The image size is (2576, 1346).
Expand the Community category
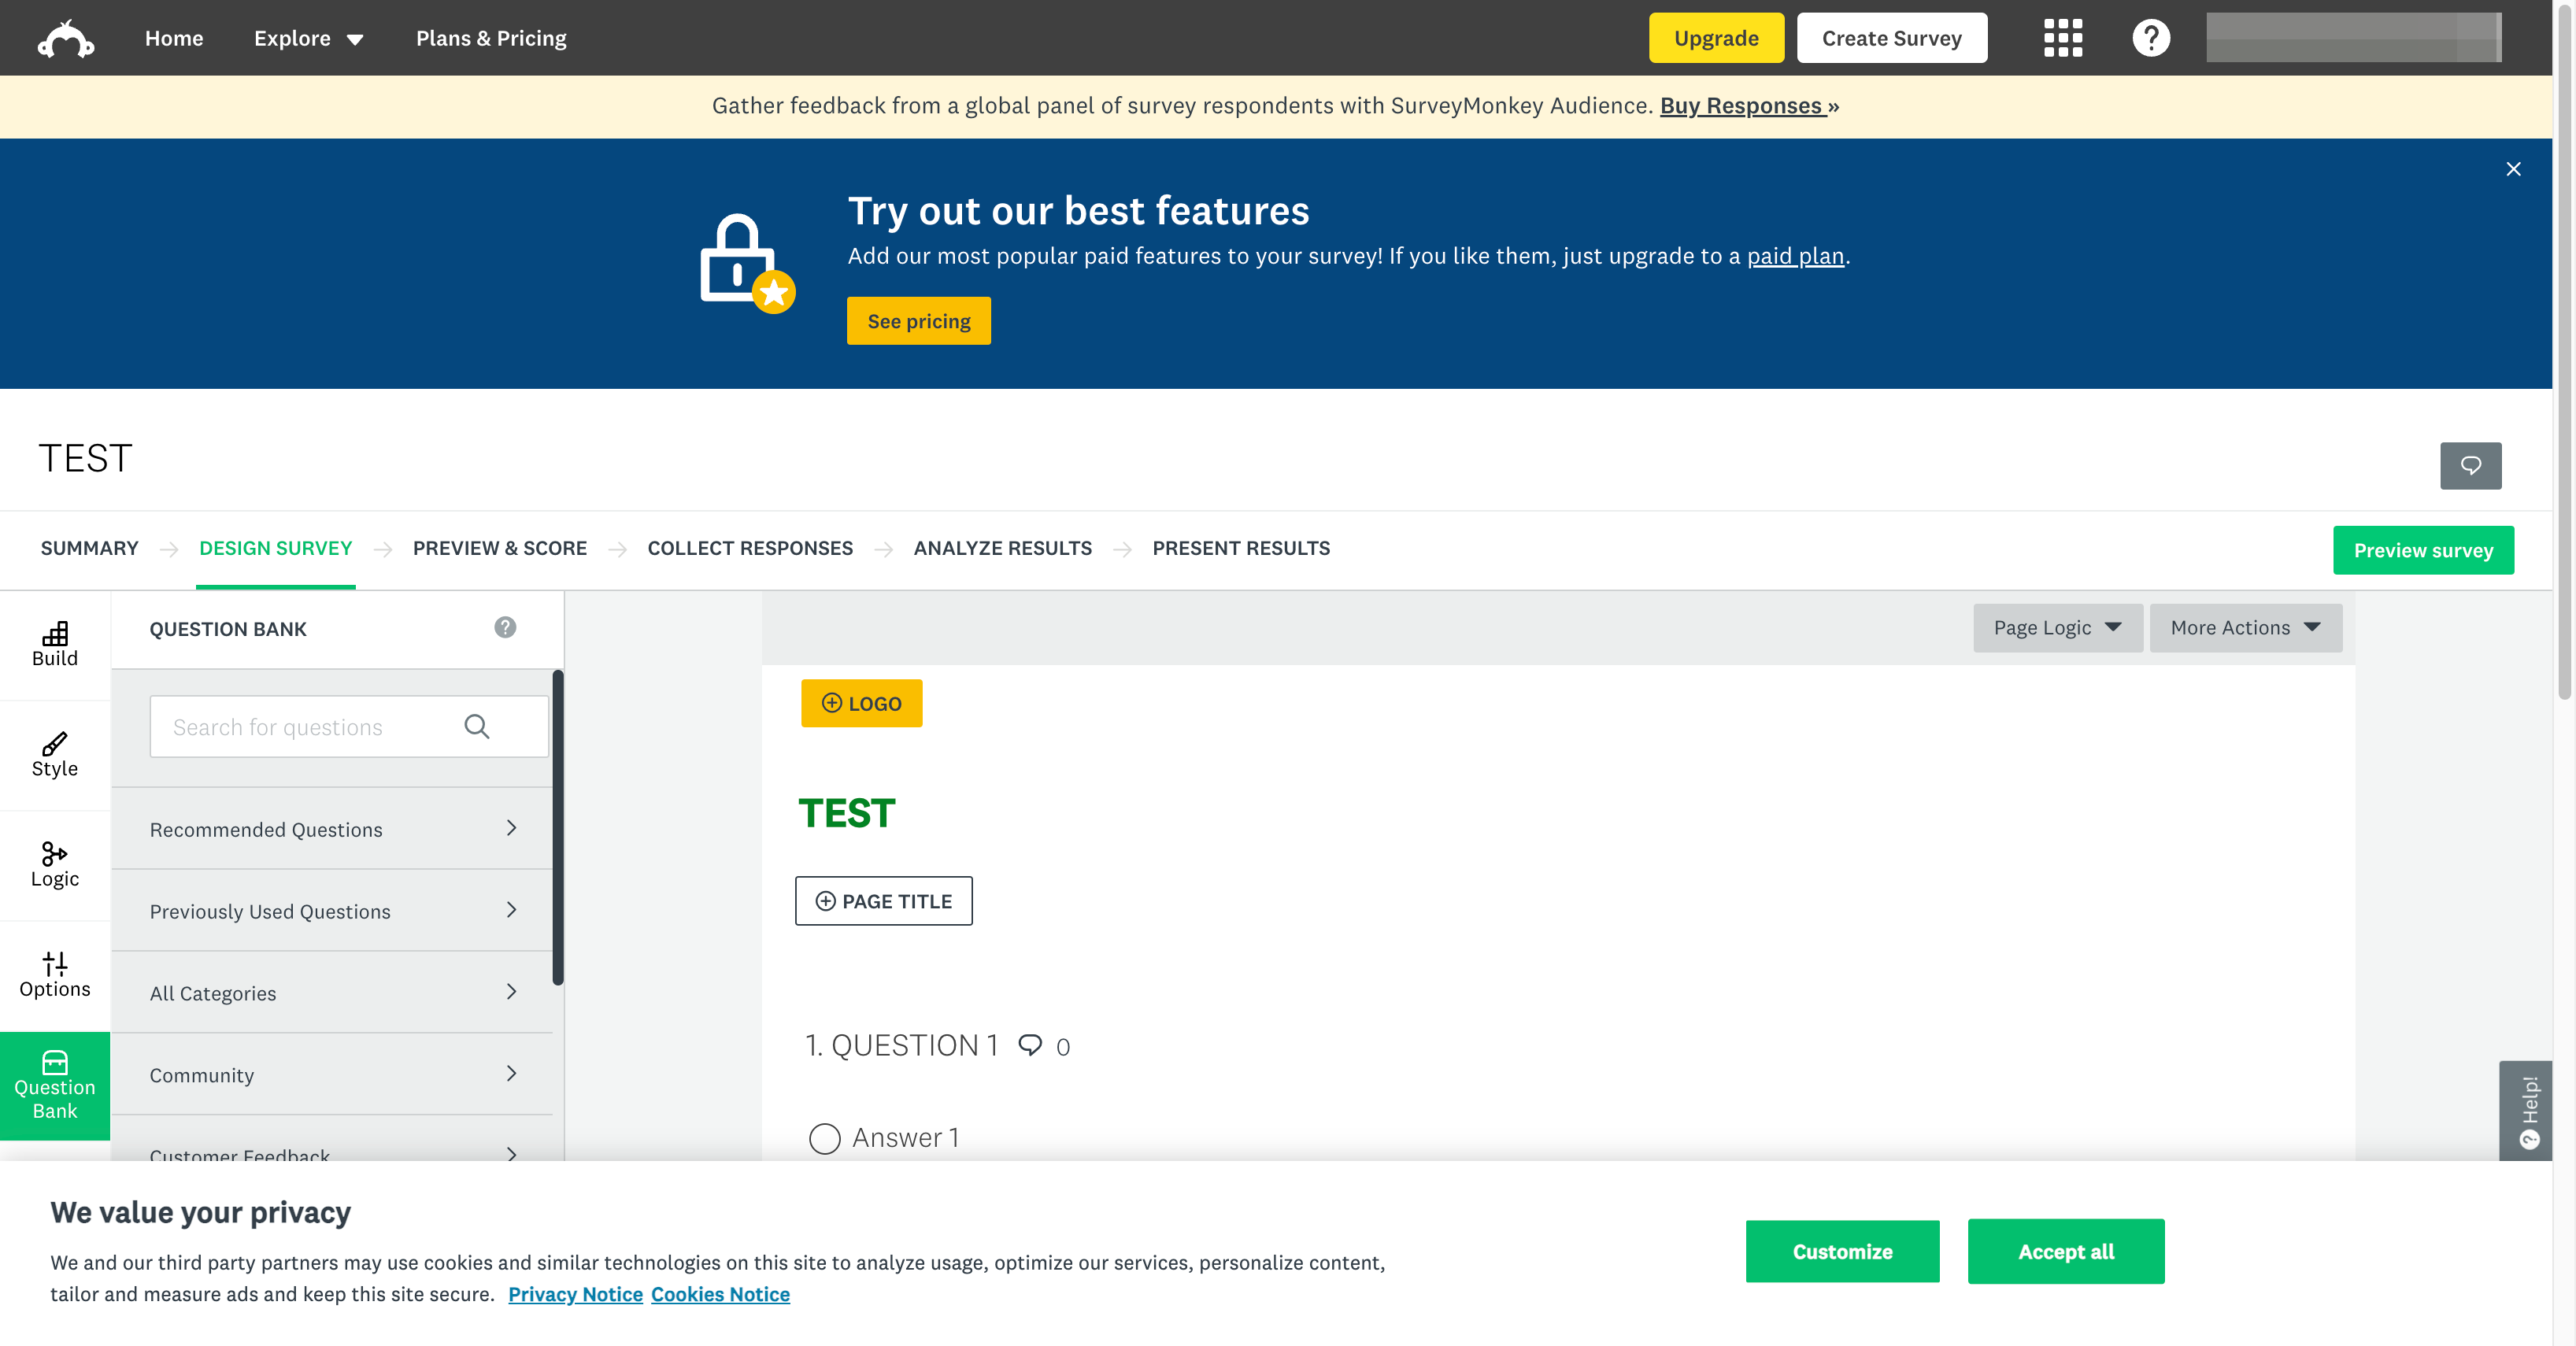point(332,1075)
